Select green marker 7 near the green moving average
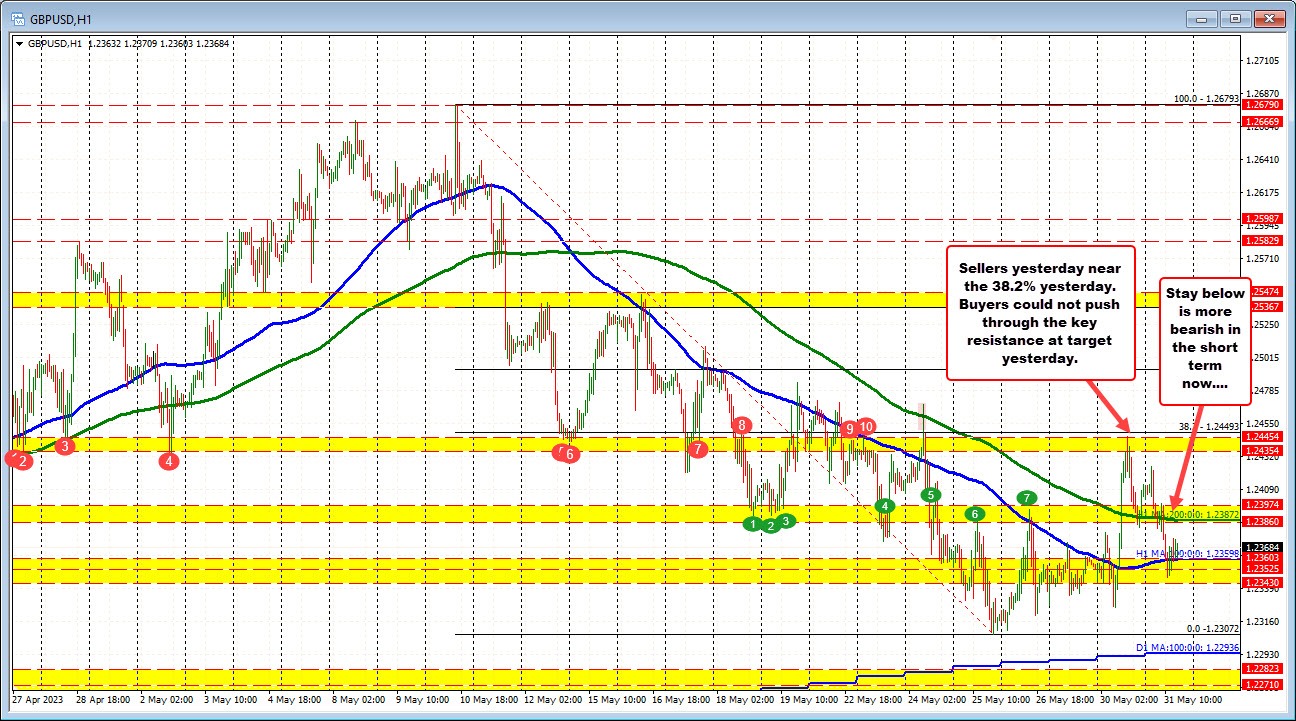Image resolution: width=1296 pixels, height=721 pixels. tap(1026, 496)
